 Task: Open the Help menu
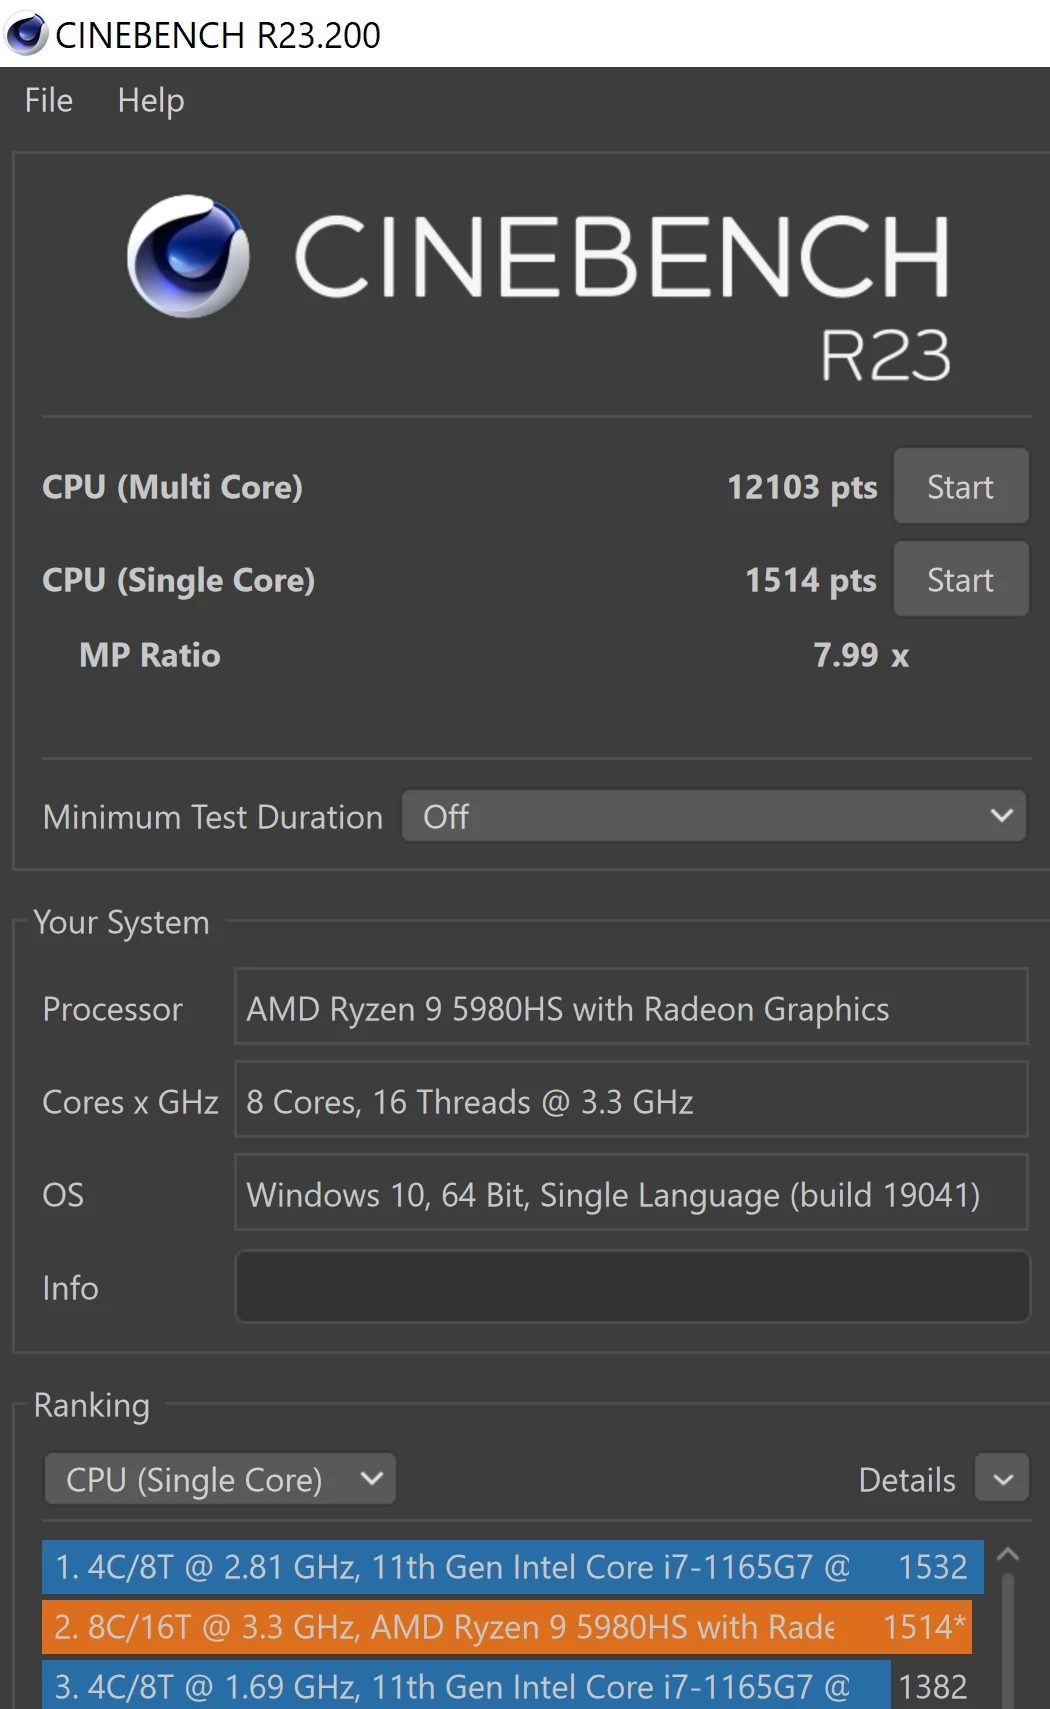(x=151, y=101)
